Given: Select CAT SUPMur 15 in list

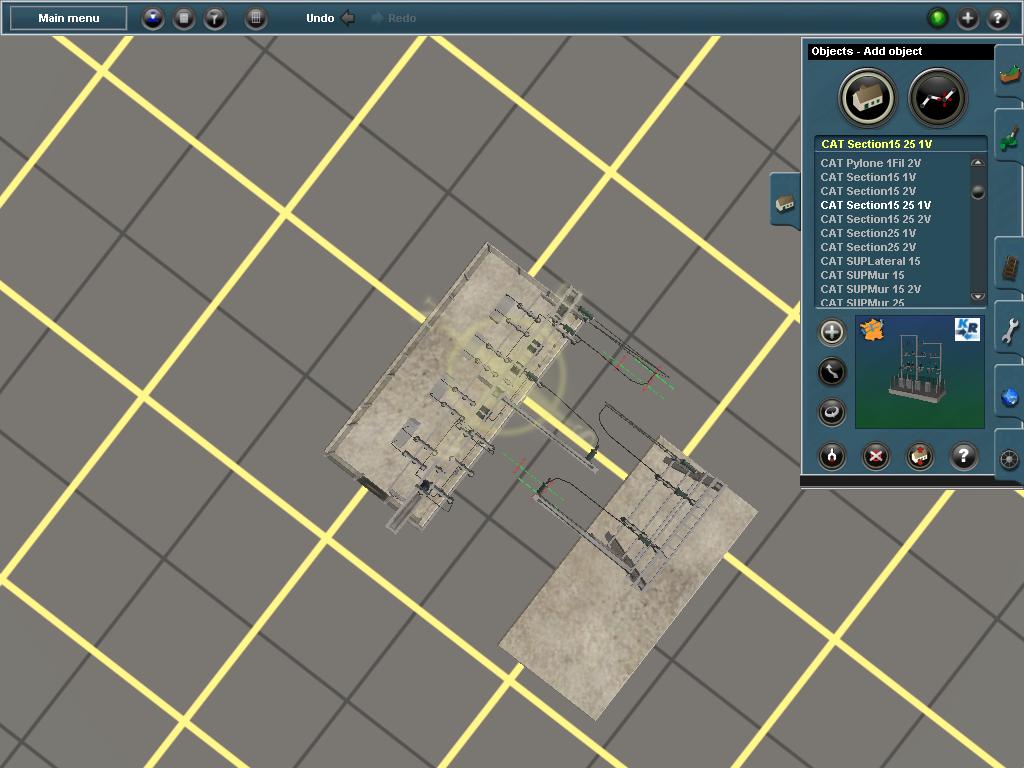Looking at the screenshot, I should coord(862,276).
